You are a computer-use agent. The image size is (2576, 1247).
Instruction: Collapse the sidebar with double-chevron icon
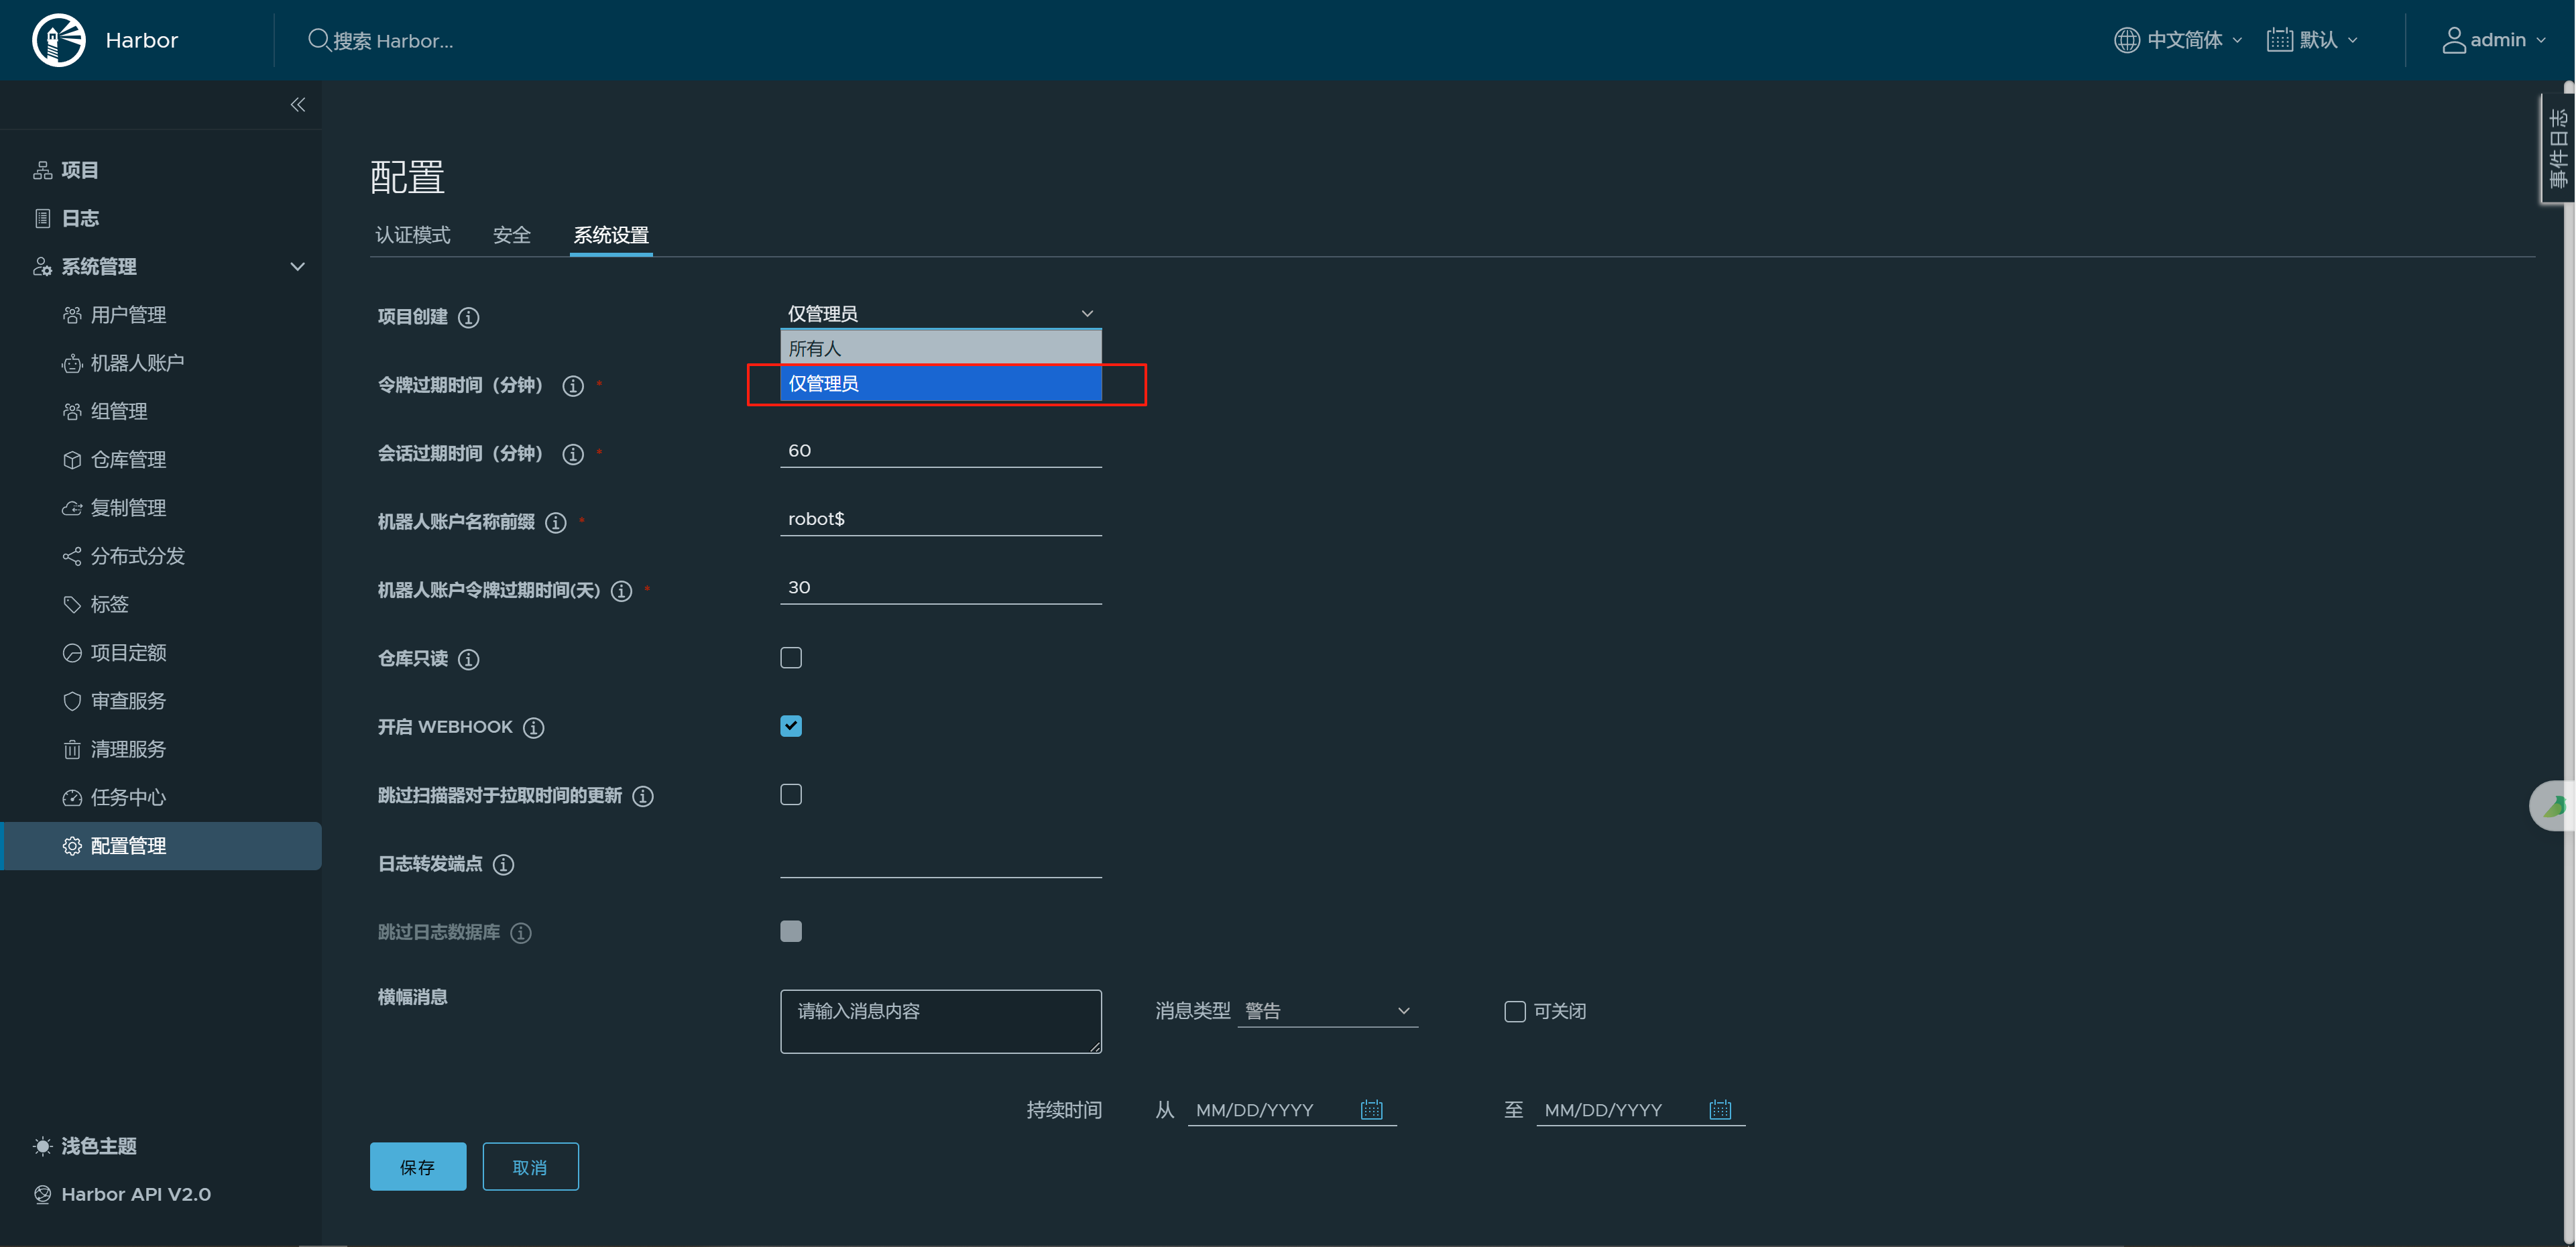[297, 105]
